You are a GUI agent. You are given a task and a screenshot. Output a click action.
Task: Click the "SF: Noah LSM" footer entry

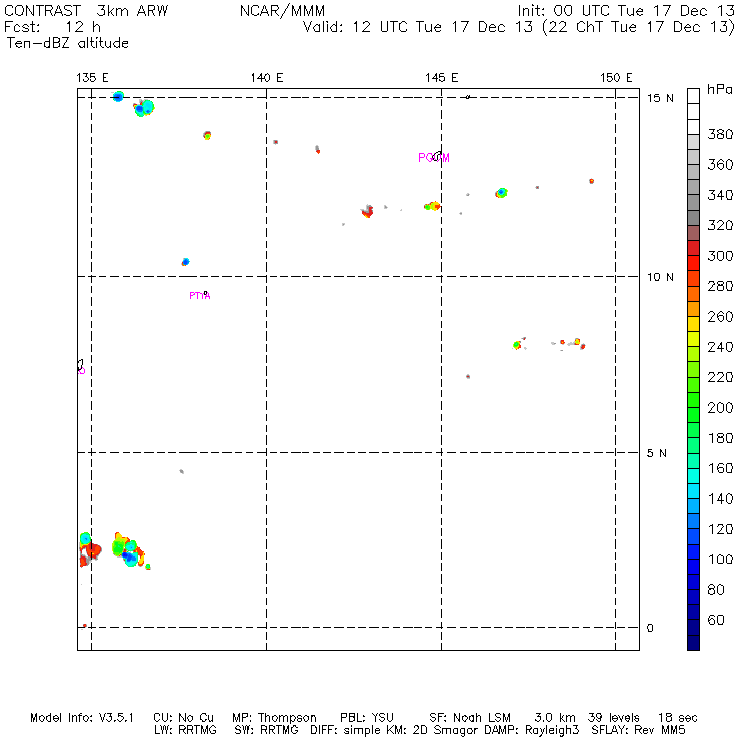(470, 718)
